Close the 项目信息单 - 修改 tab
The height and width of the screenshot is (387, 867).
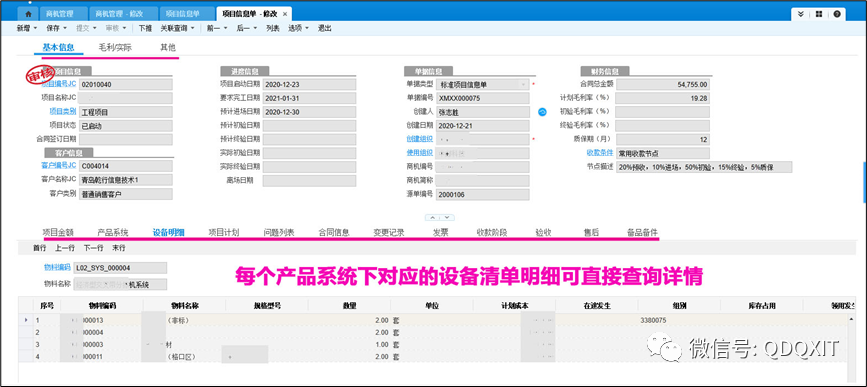point(285,14)
